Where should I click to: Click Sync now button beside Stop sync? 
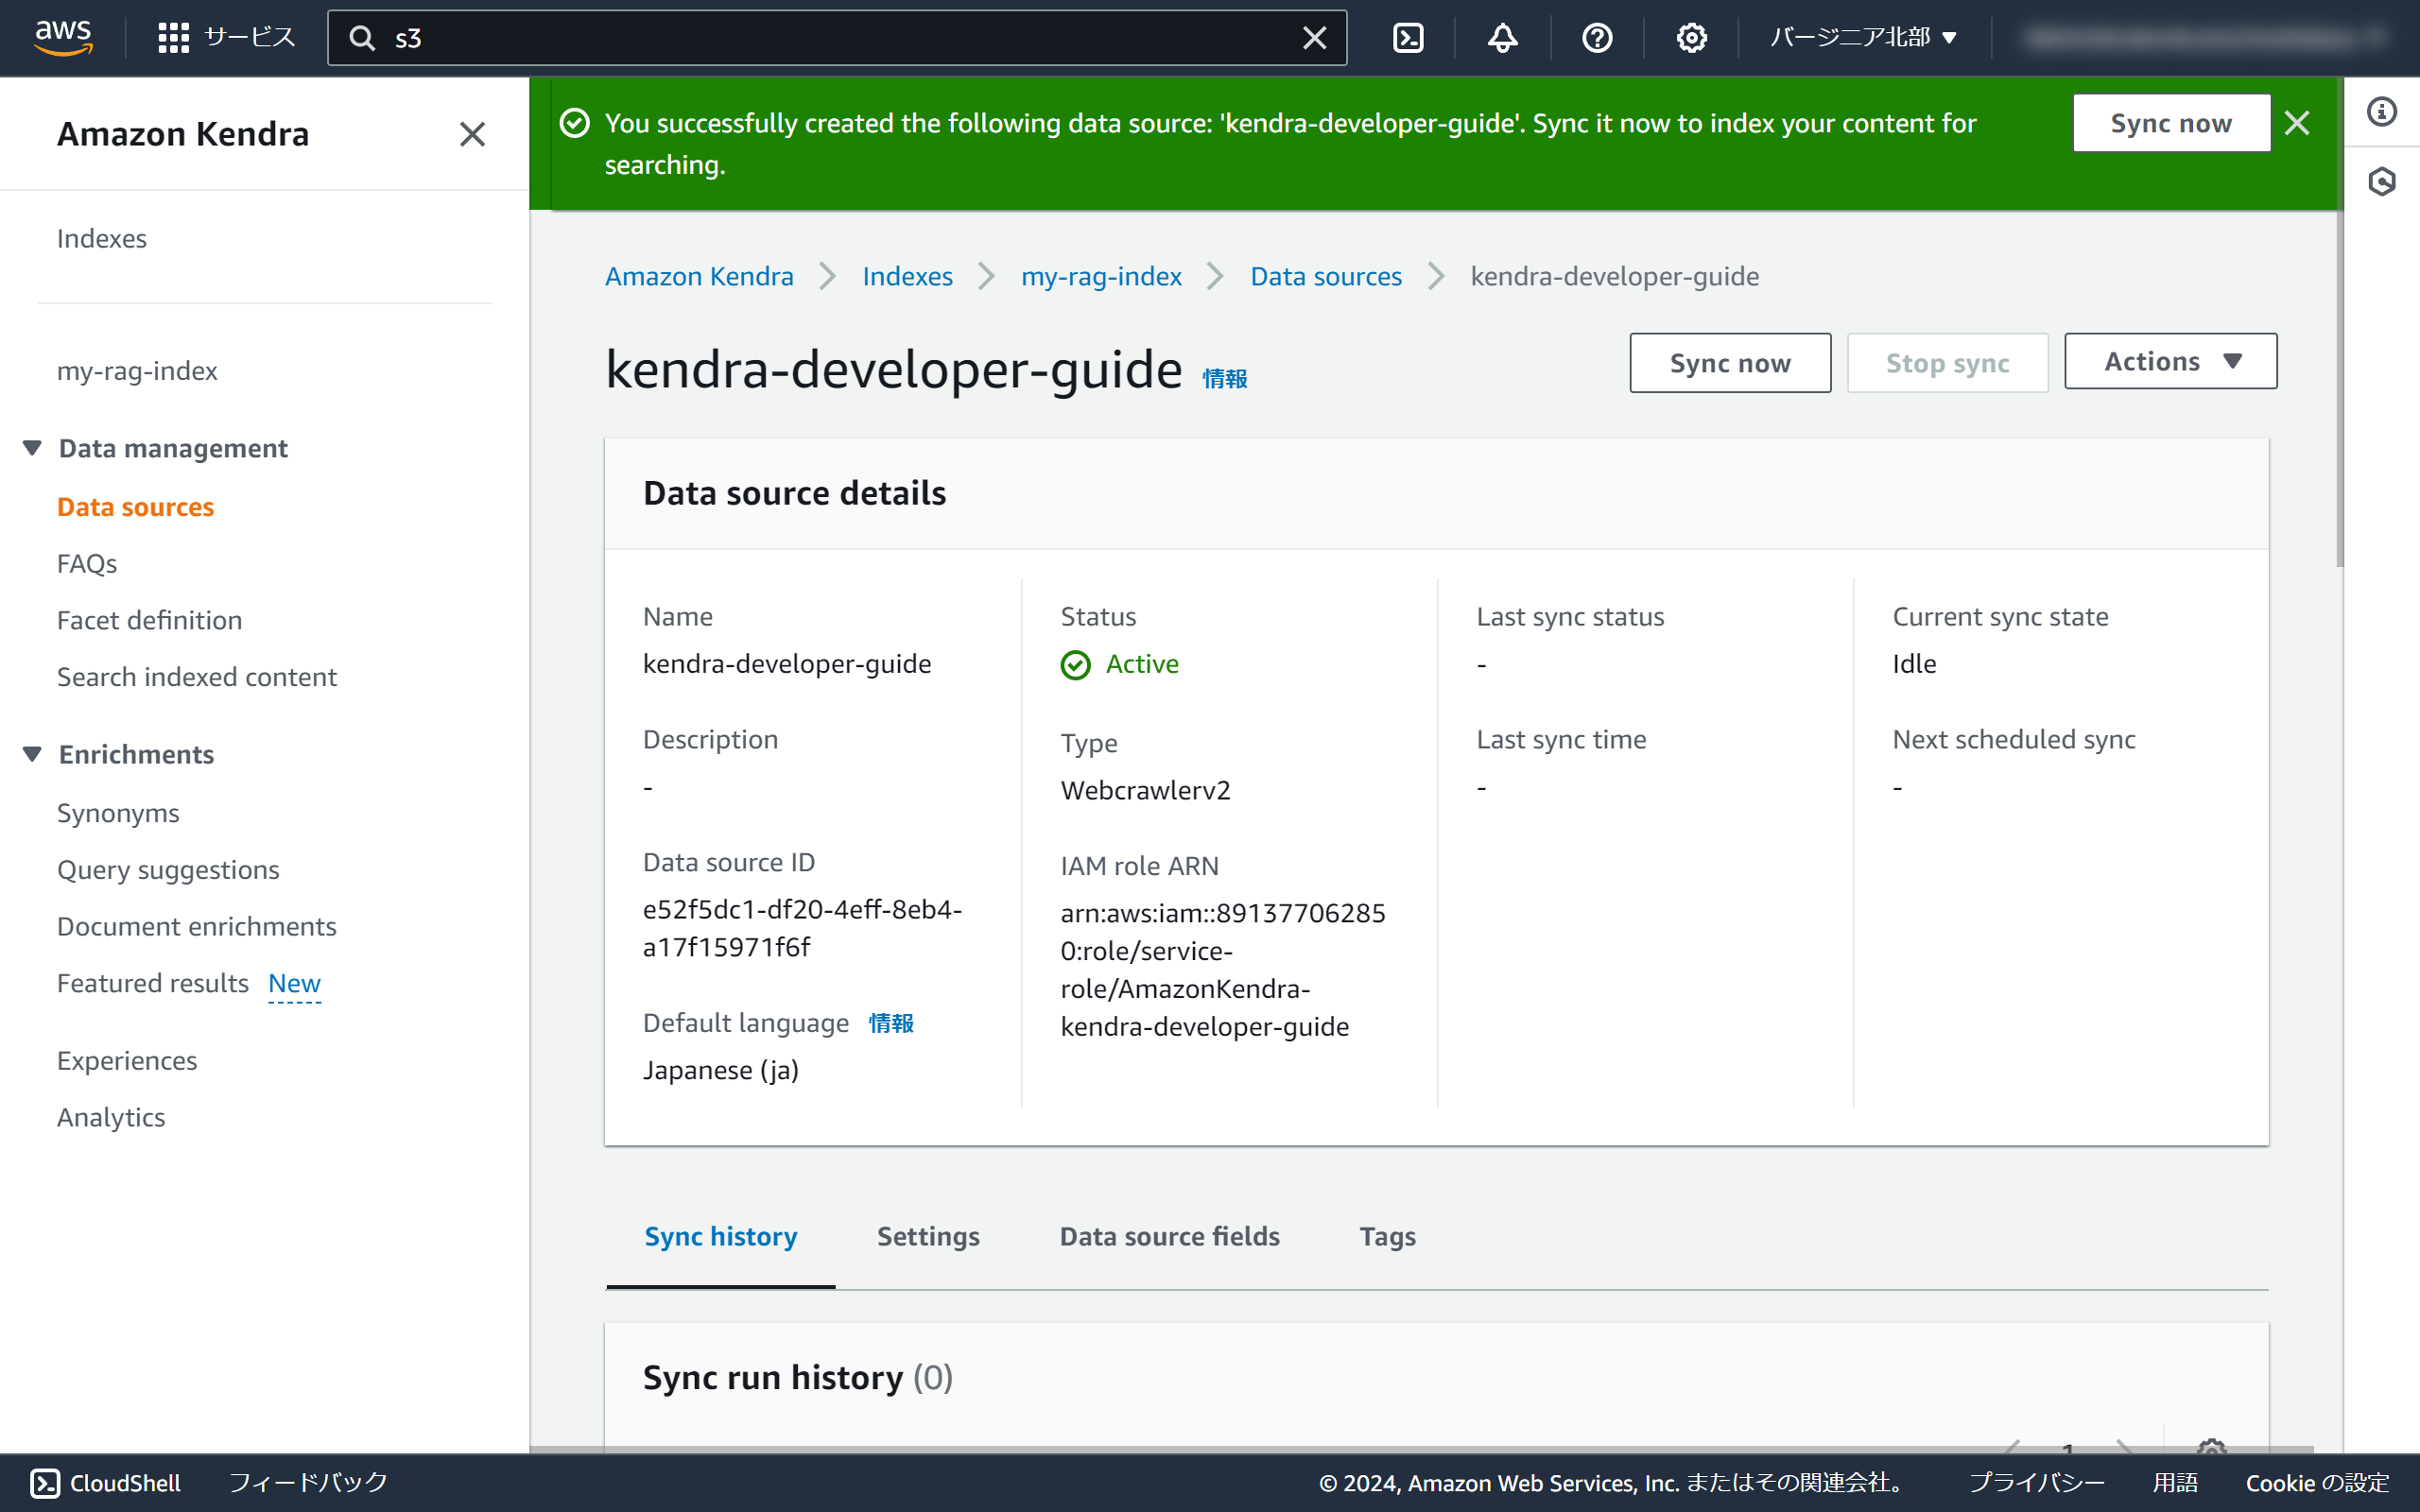tap(1729, 363)
